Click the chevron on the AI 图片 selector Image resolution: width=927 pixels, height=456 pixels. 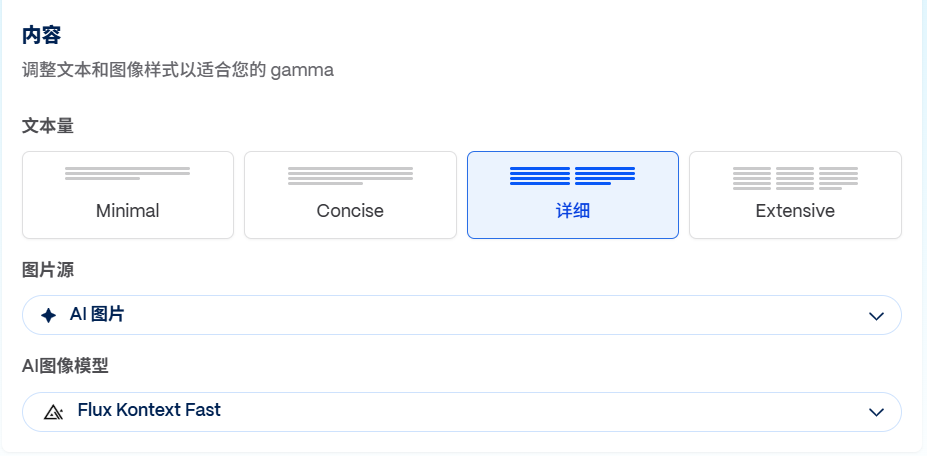pos(876,316)
